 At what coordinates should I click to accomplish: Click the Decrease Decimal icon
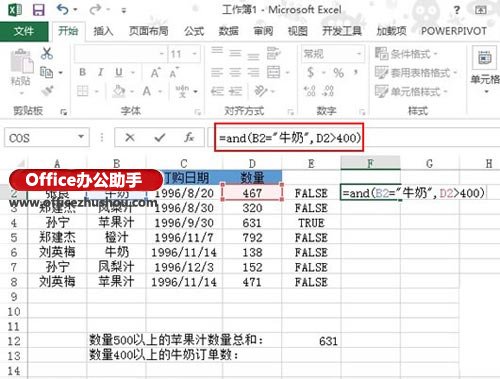click(x=328, y=91)
